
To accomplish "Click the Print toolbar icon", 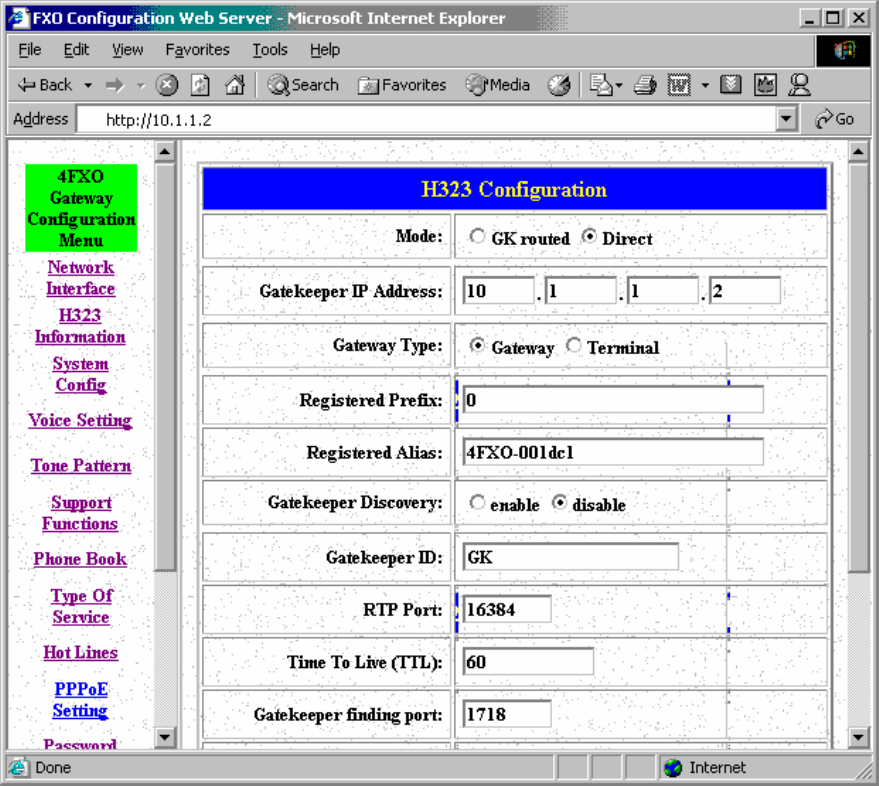I will pos(645,86).
